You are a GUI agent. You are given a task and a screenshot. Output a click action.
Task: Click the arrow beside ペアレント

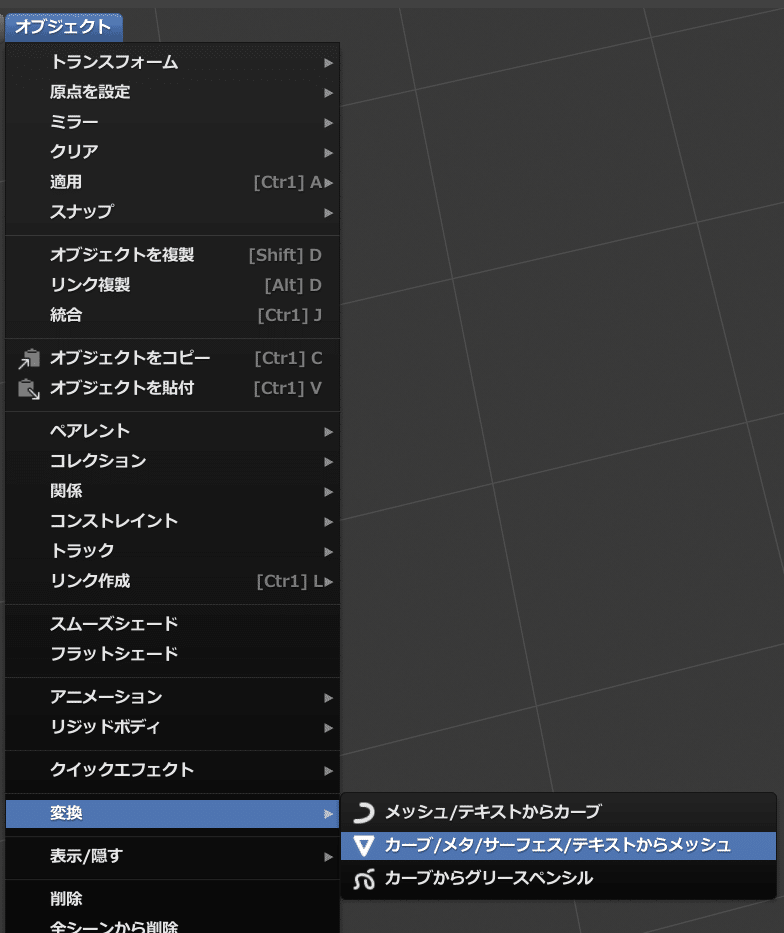click(x=328, y=432)
